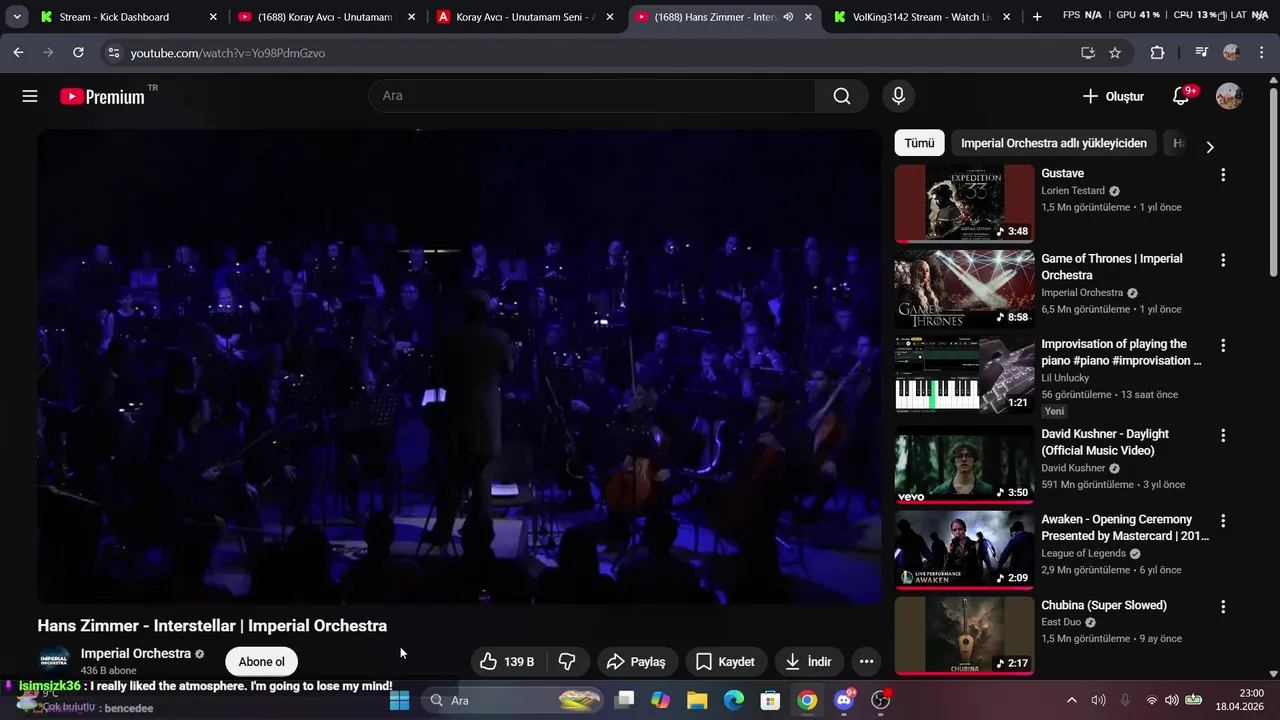Open the tab search dropdown arrow
Viewport: 1280px width, 720px height.
point(16,17)
